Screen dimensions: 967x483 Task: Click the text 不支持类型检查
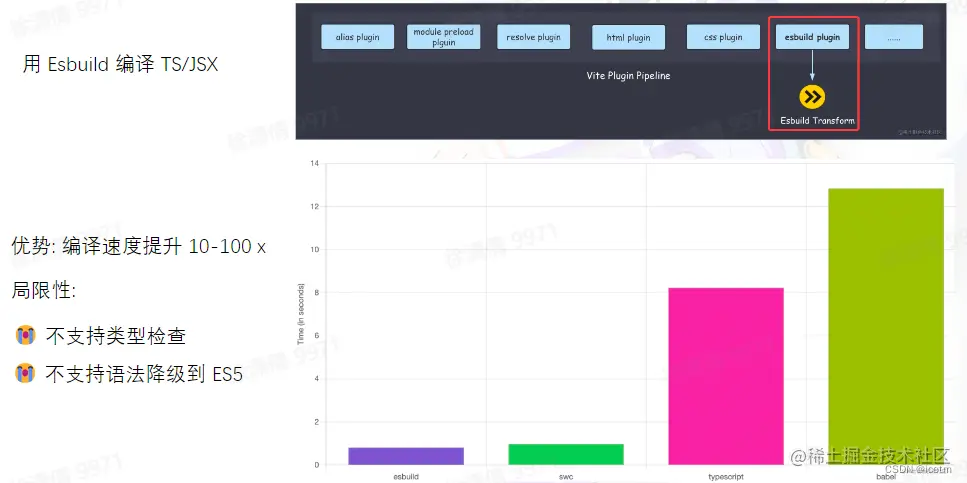coord(116,336)
